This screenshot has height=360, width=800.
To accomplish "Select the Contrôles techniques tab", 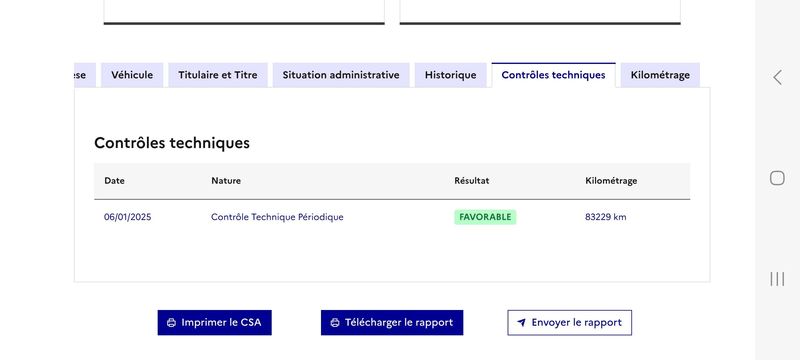I will 554,75.
